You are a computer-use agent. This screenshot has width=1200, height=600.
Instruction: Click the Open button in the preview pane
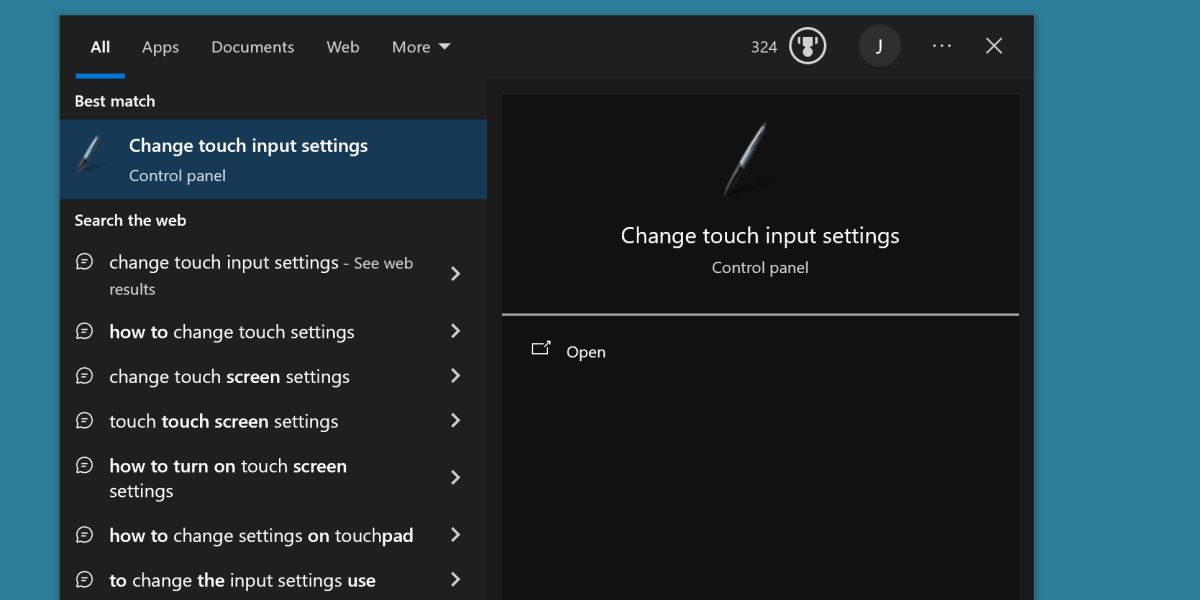pyautogui.click(x=586, y=351)
